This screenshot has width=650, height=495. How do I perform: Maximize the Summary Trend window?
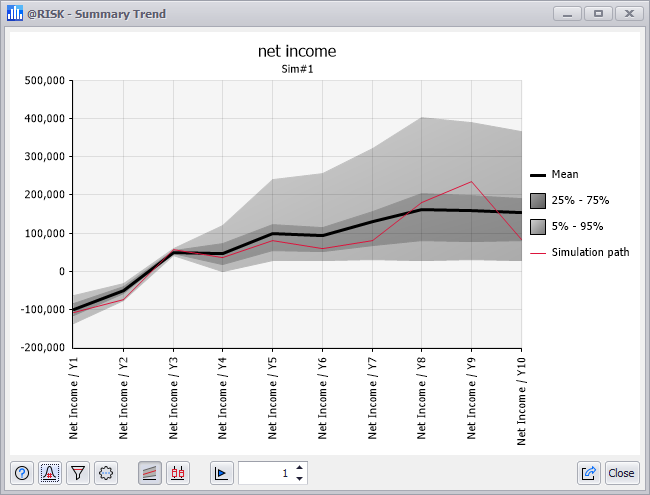(599, 14)
